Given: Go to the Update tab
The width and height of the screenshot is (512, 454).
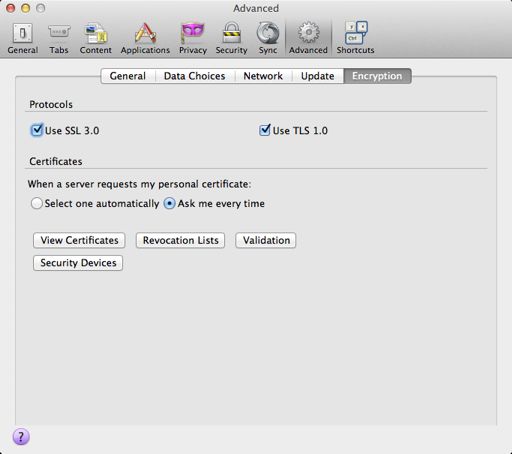Looking at the screenshot, I should [x=318, y=76].
